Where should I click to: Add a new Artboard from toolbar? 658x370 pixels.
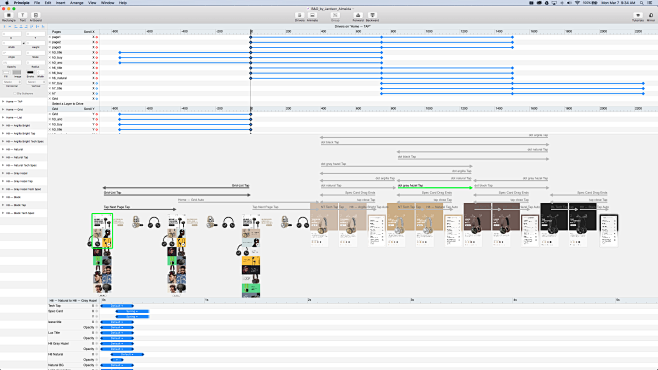click(x=36, y=16)
